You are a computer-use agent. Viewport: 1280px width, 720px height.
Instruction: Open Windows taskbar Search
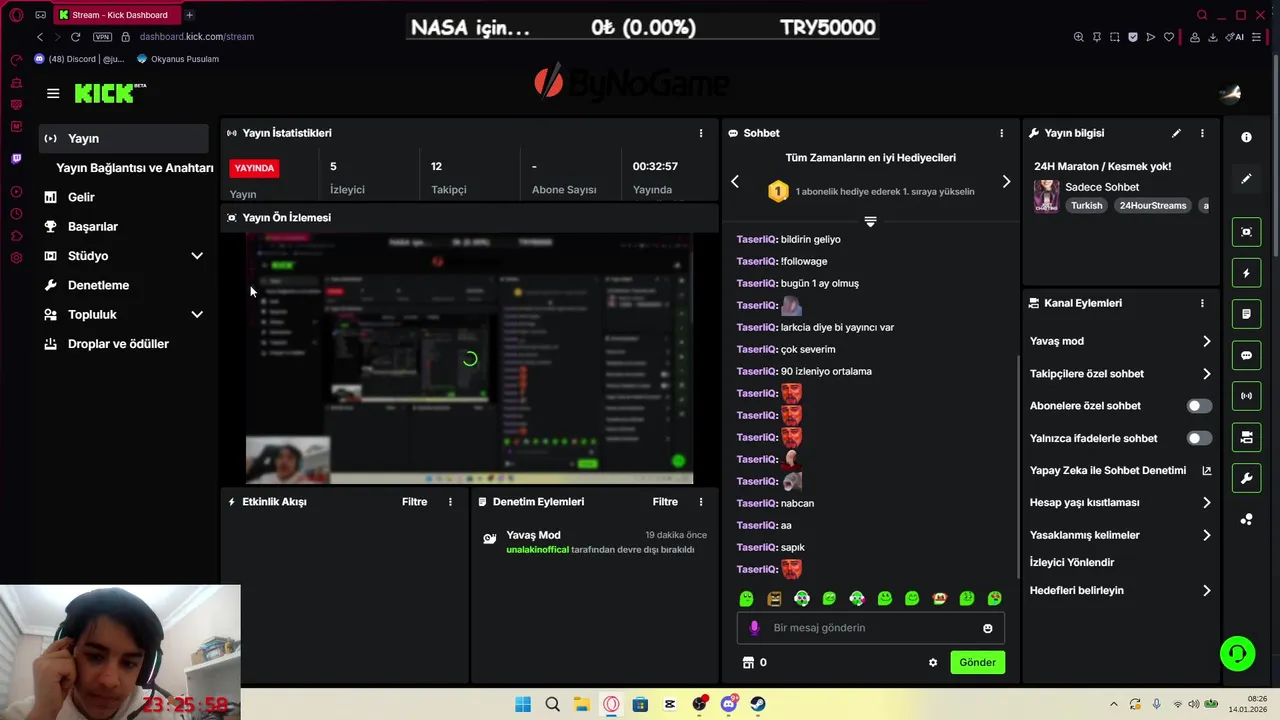(x=552, y=704)
